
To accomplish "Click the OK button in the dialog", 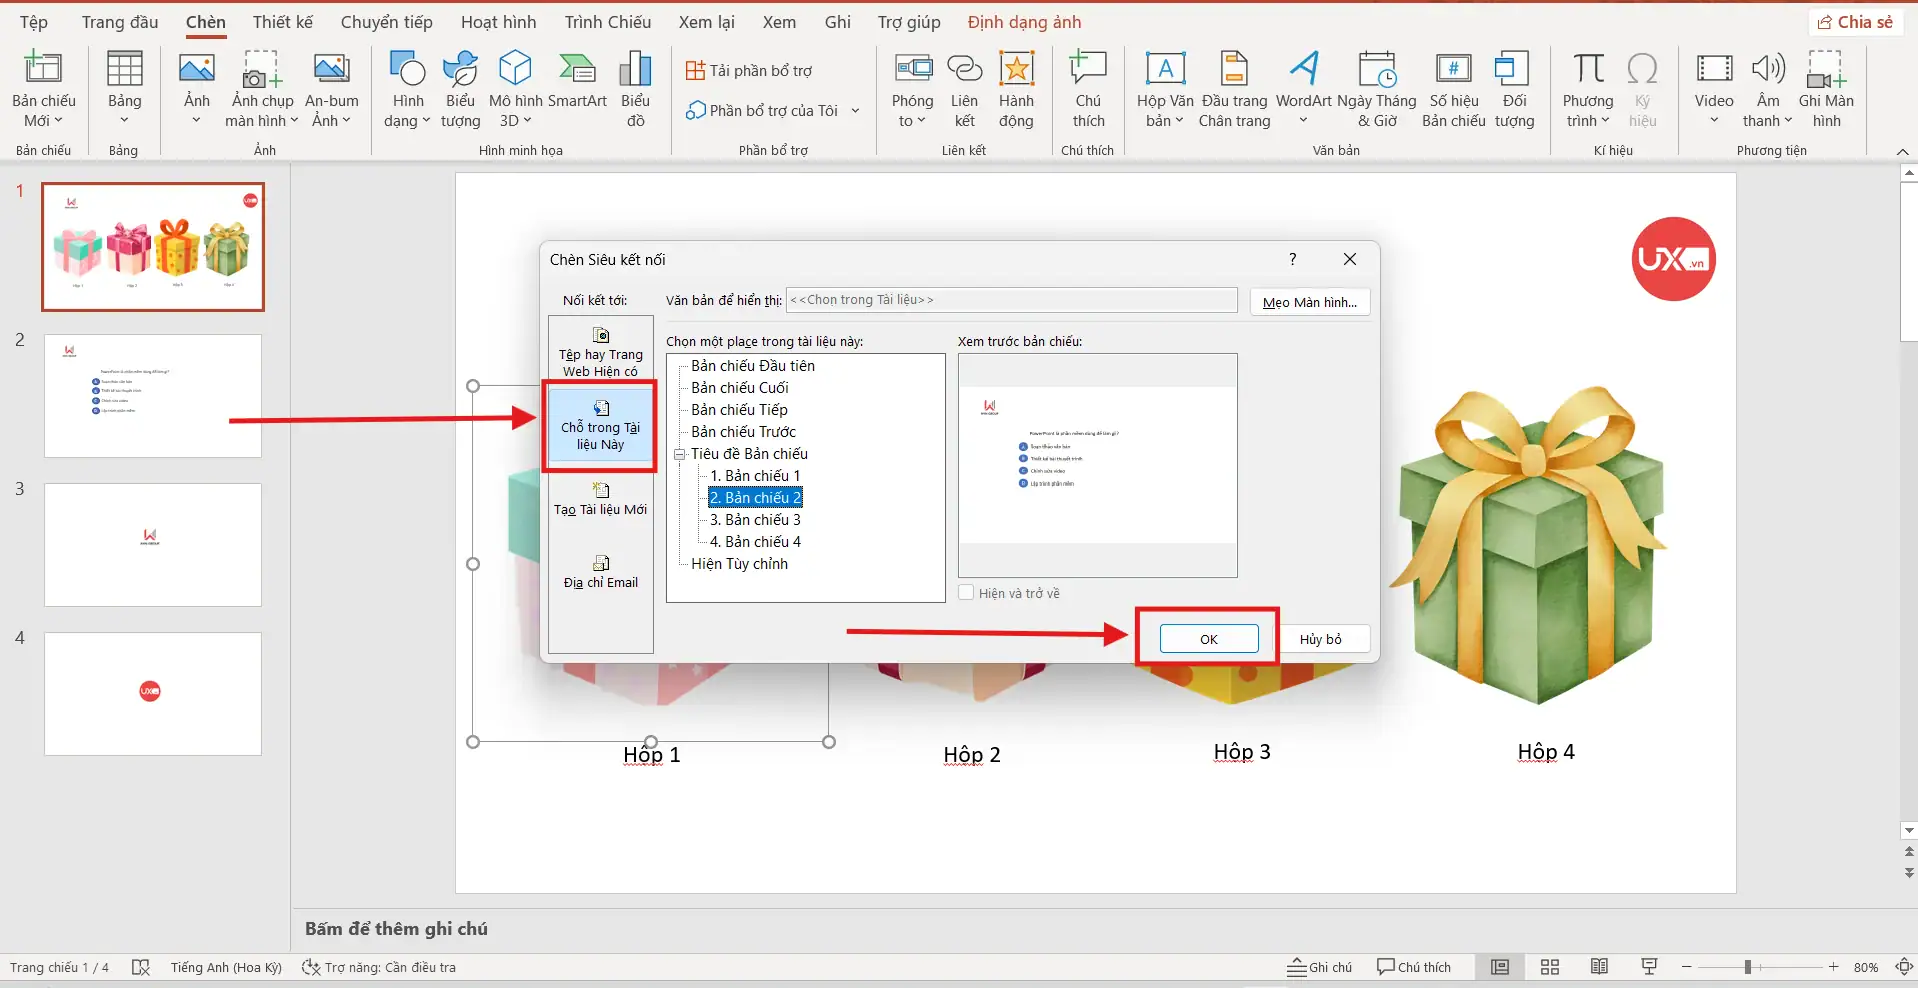I will (x=1206, y=638).
